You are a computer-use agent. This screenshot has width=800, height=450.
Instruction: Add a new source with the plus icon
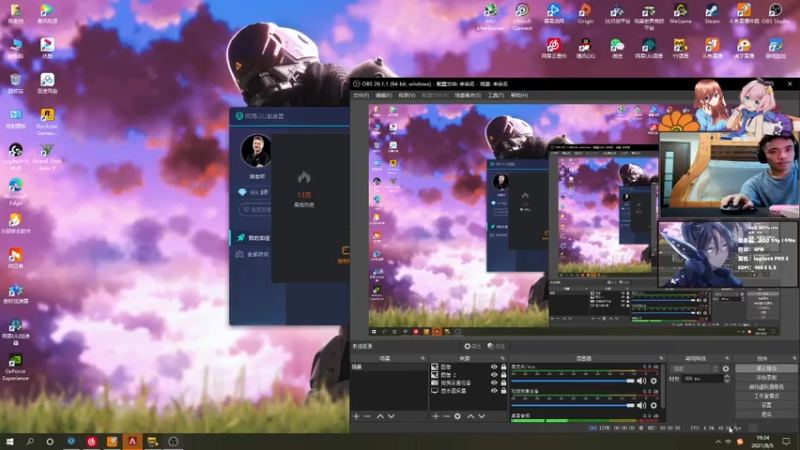point(436,416)
